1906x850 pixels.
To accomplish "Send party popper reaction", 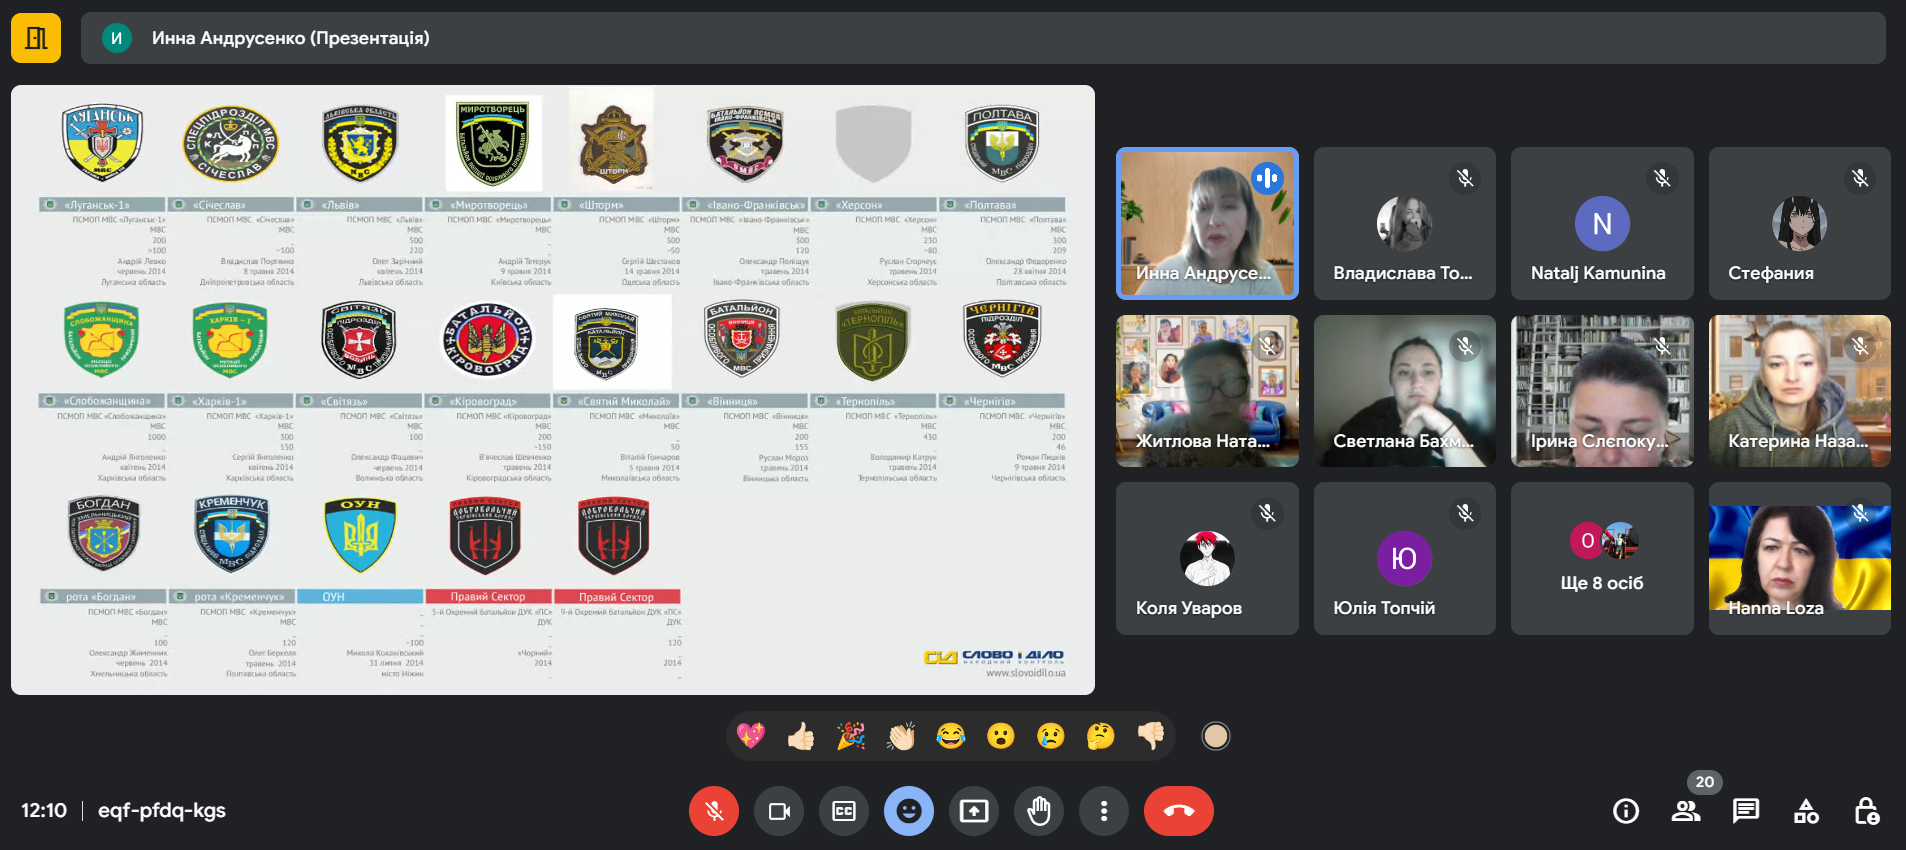I will coord(851,737).
